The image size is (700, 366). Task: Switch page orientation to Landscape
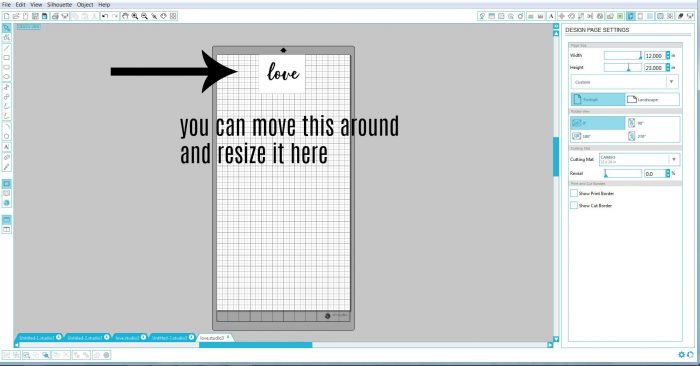click(652, 100)
